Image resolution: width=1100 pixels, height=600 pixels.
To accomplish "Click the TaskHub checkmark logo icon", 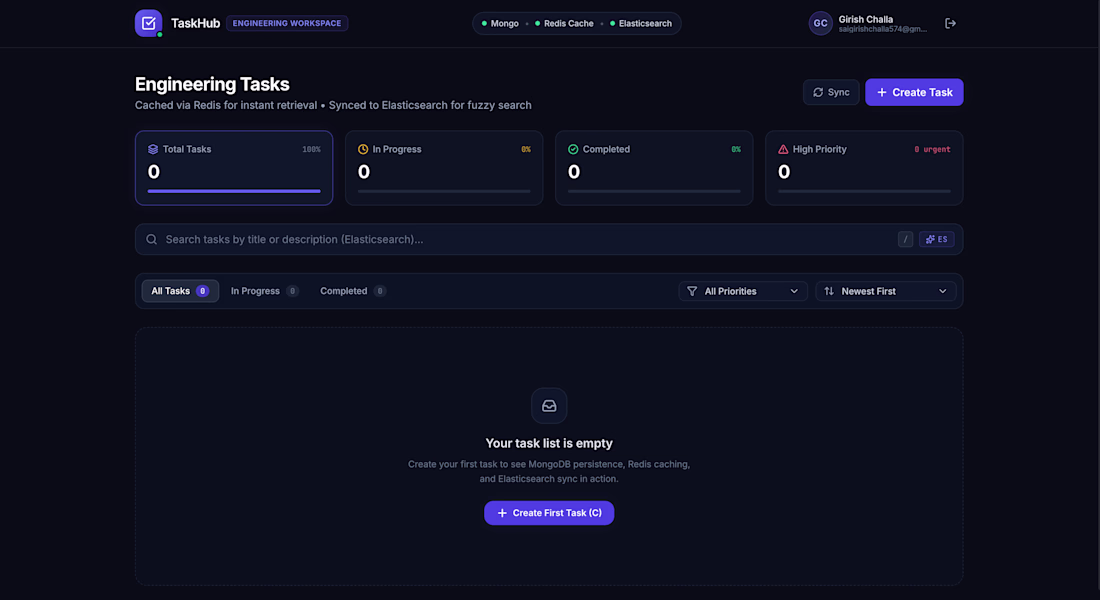I will tap(148, 23).
